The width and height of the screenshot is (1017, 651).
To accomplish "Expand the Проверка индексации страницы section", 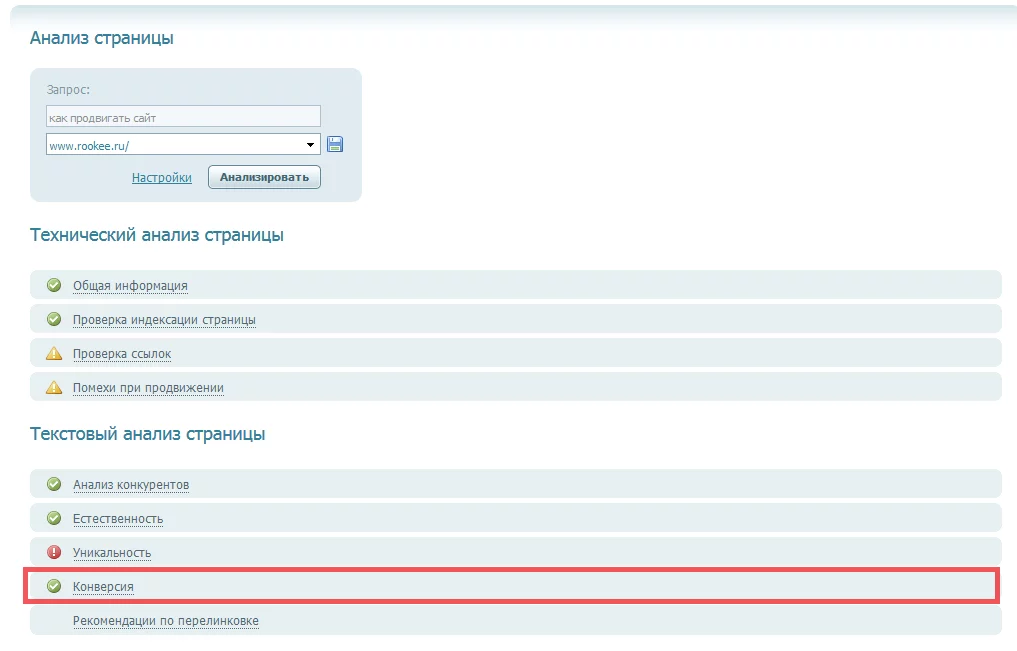I will click(164, 320).
